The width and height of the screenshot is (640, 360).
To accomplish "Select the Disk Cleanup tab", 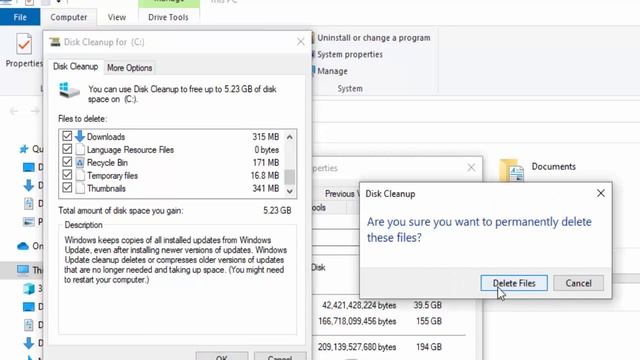I will pyautogui.click(x=76, y=67).
